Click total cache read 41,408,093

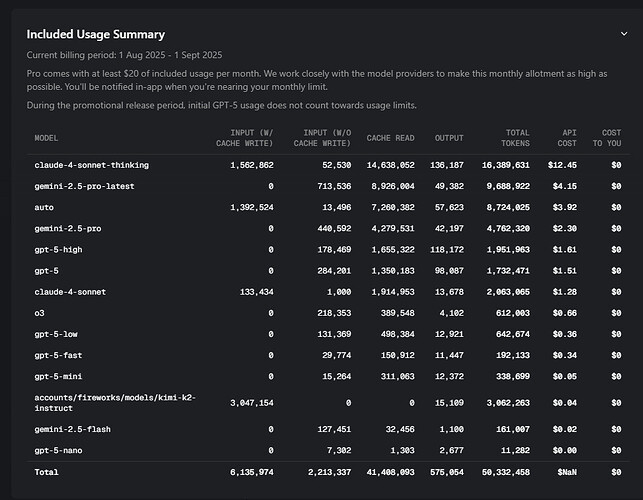(x=390, y=472)
